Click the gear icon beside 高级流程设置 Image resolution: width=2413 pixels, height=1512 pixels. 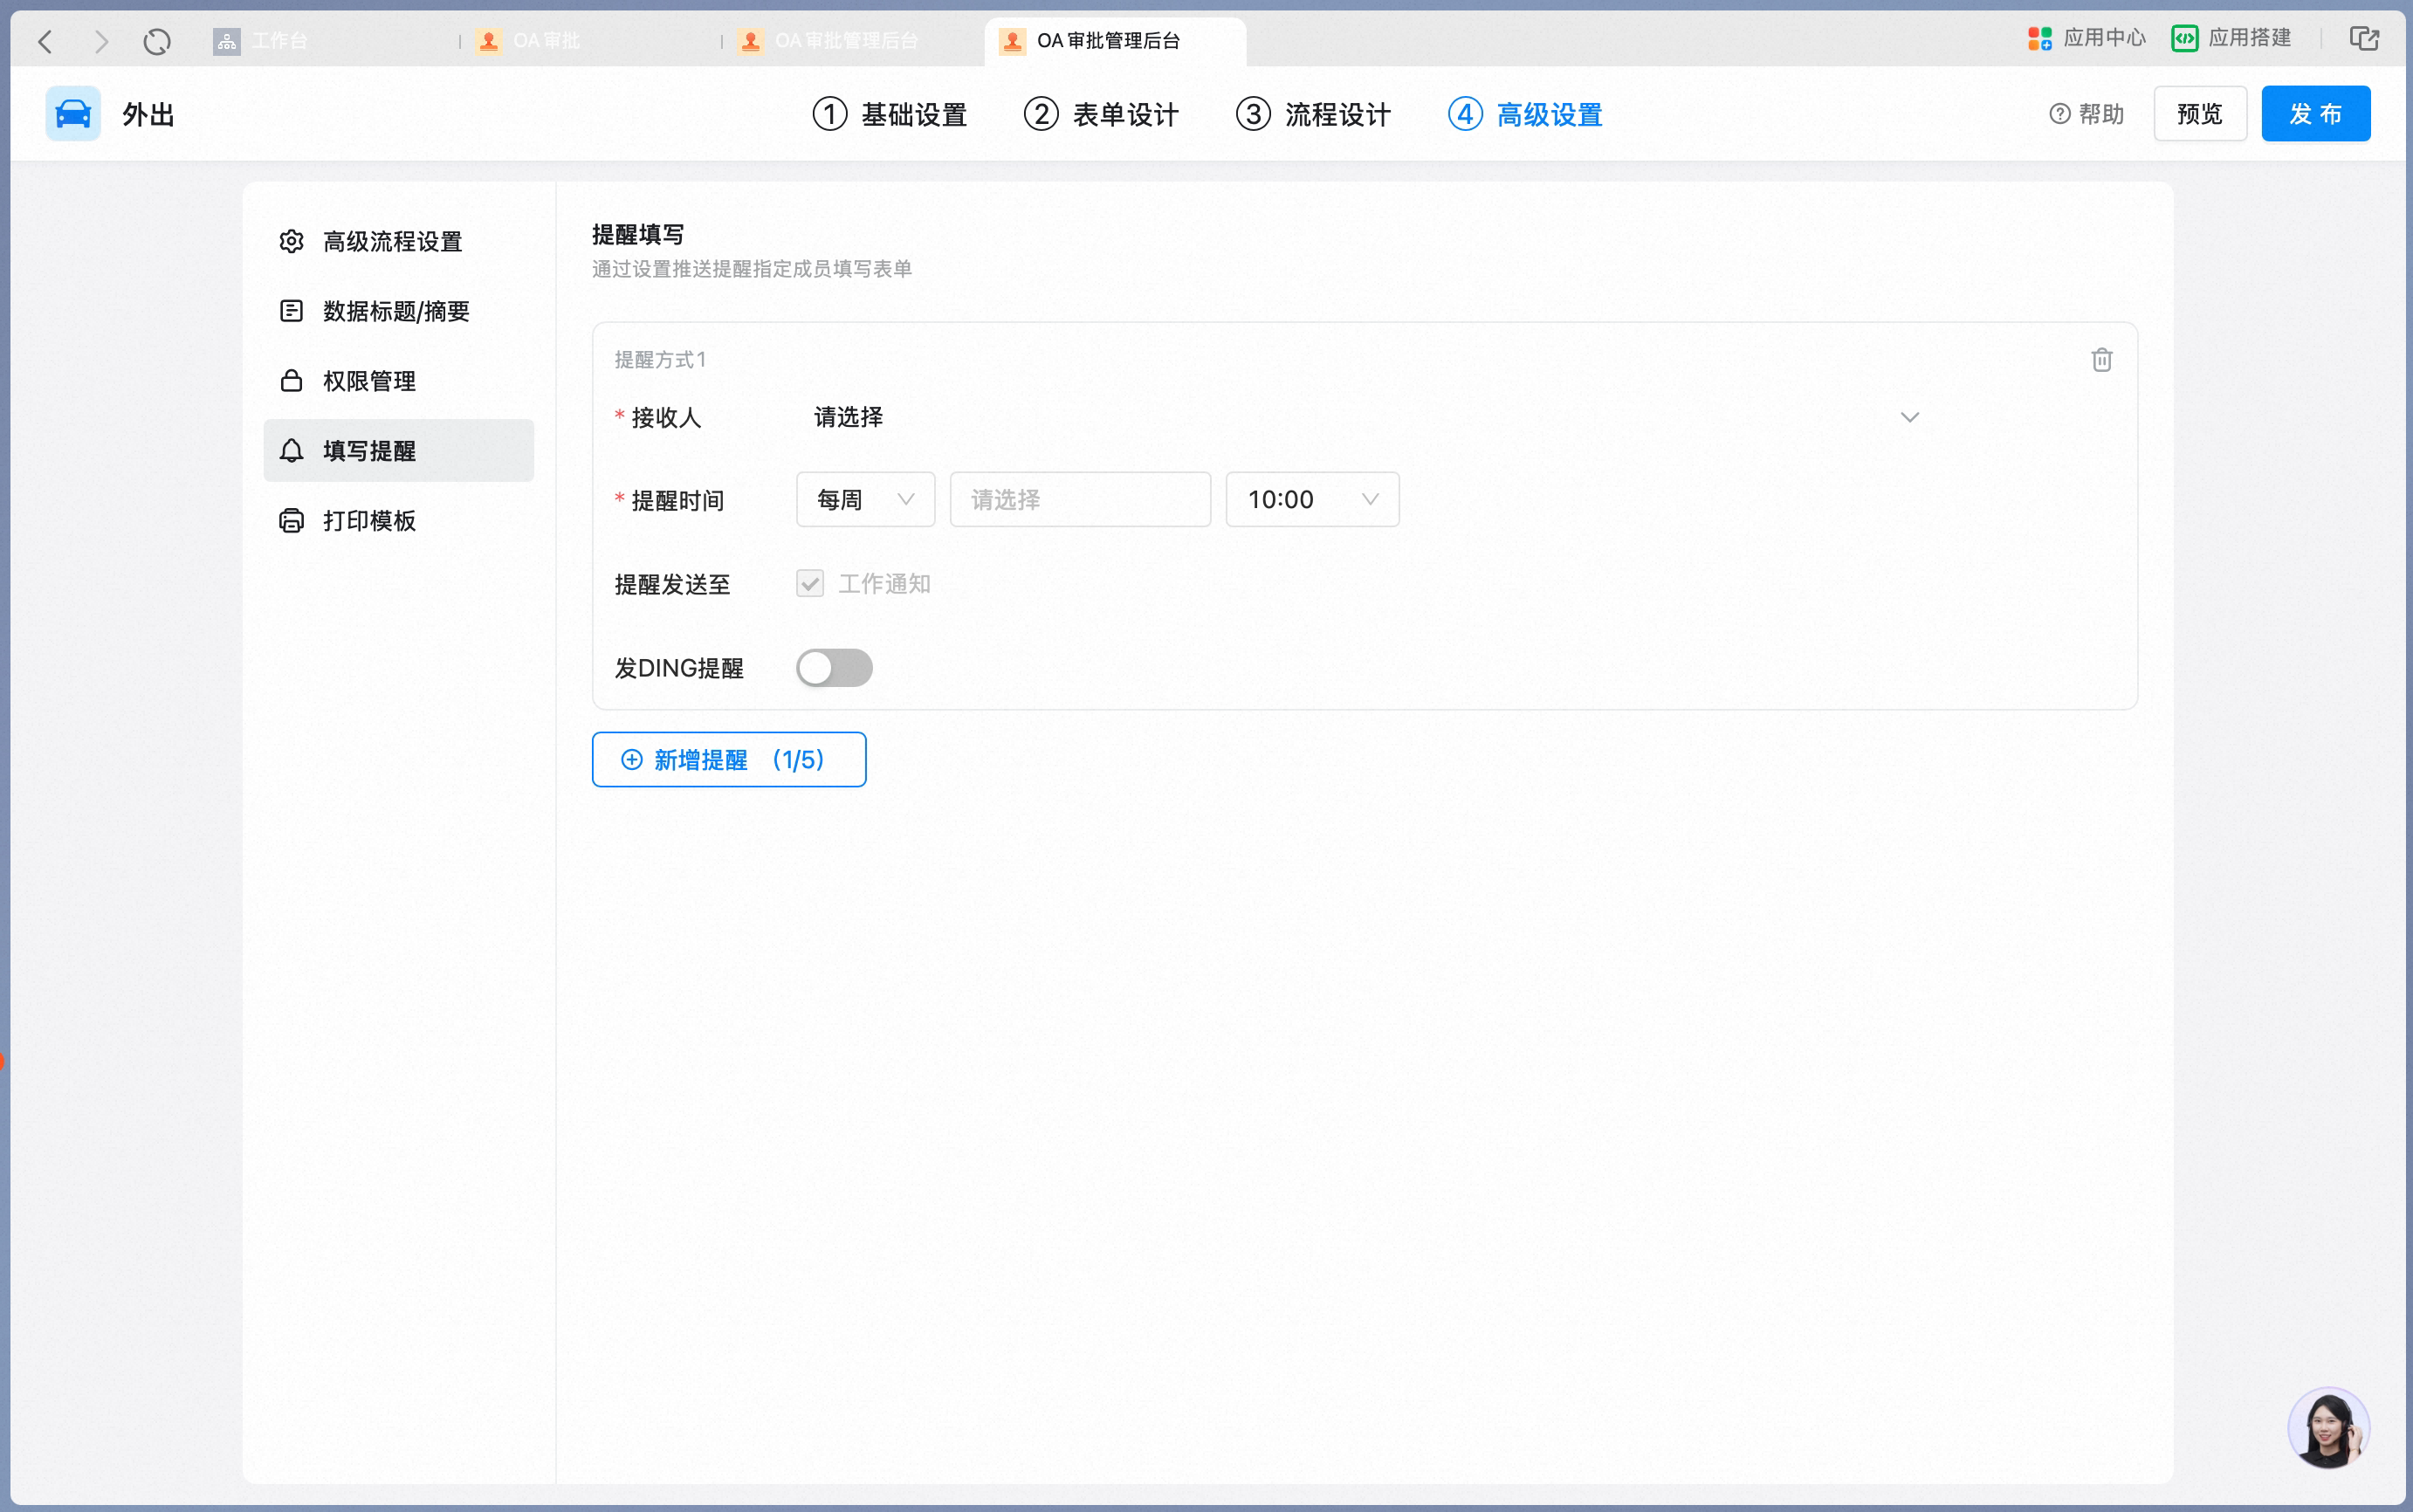click(291, 241)
